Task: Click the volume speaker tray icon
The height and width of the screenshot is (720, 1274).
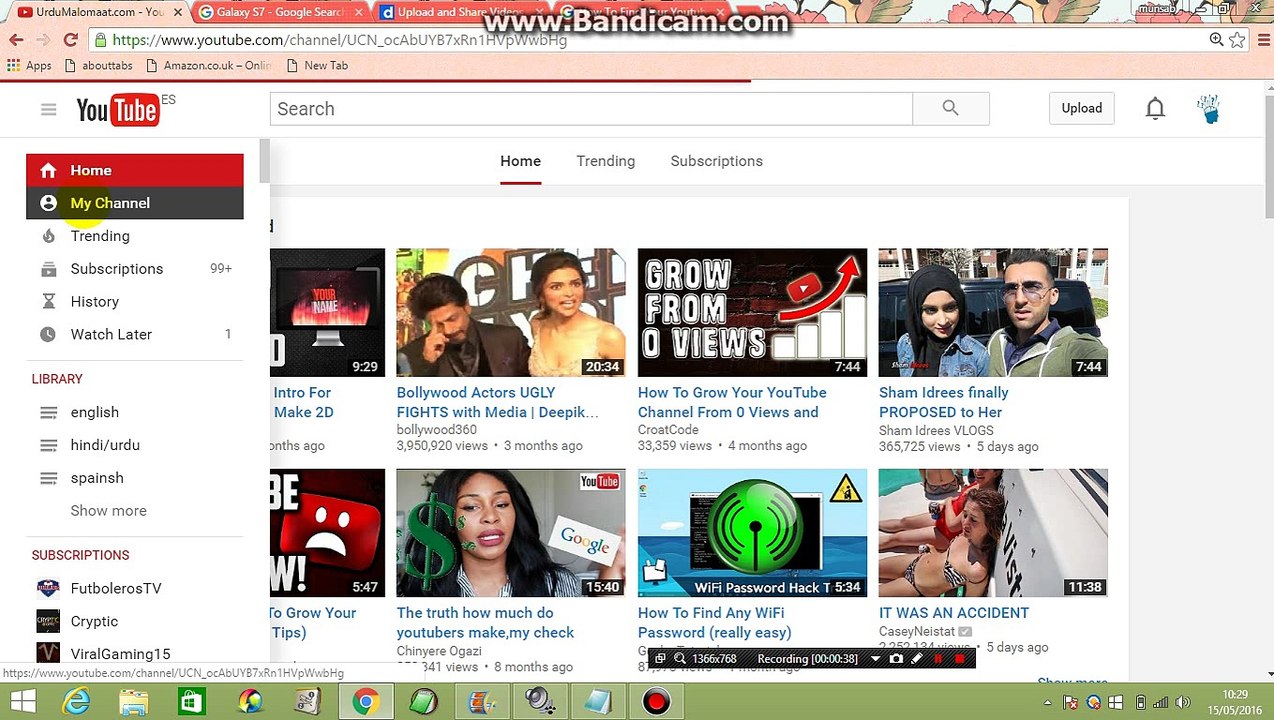Action: coord(1183,702)
